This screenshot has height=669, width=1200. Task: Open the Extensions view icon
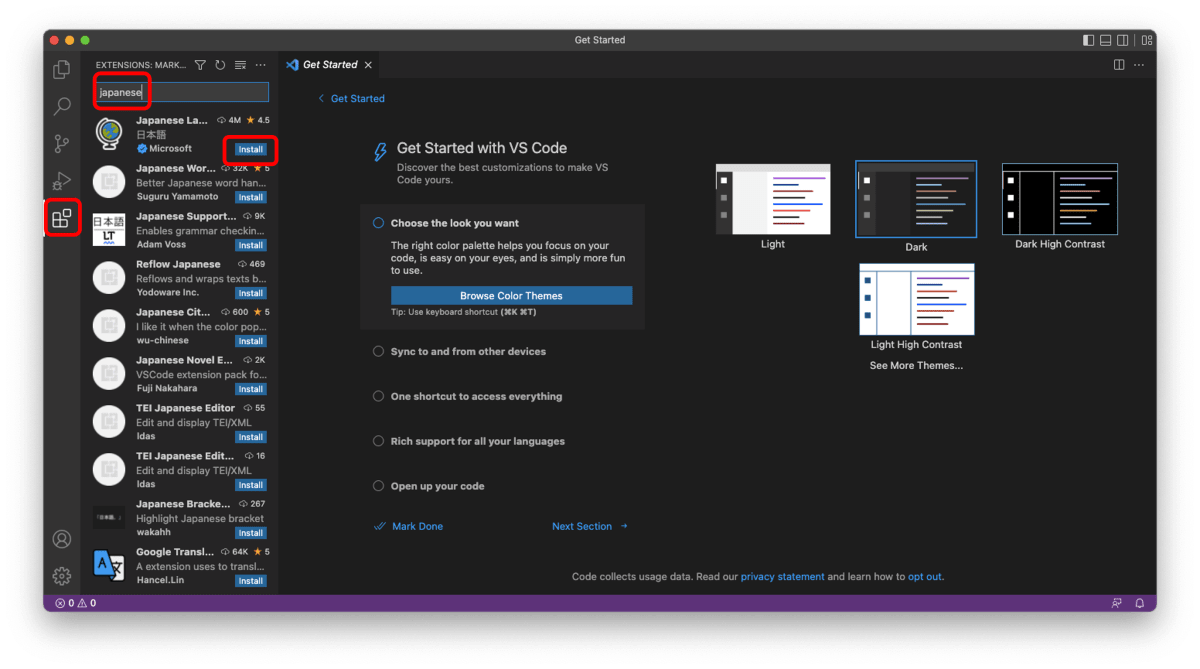62,218
